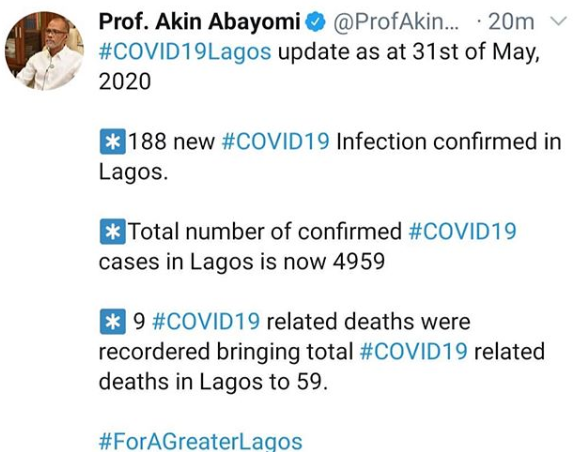Open the #ForAGreaterLagos hashtag link
This screenshot has height=452, width=583.
tap(201, 442)
